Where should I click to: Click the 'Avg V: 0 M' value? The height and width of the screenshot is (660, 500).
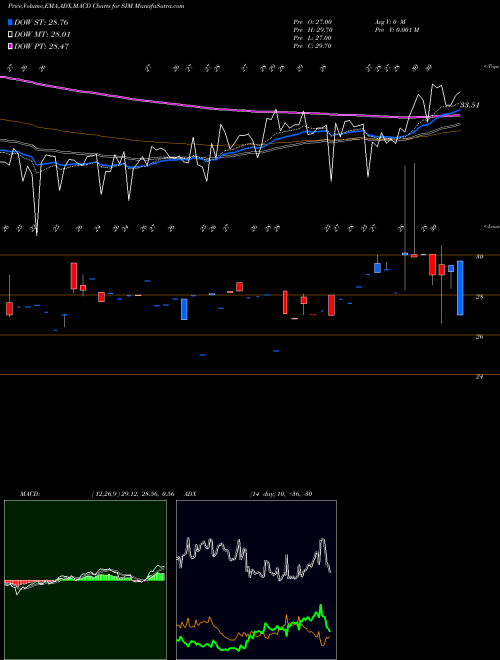click(389, 22)
